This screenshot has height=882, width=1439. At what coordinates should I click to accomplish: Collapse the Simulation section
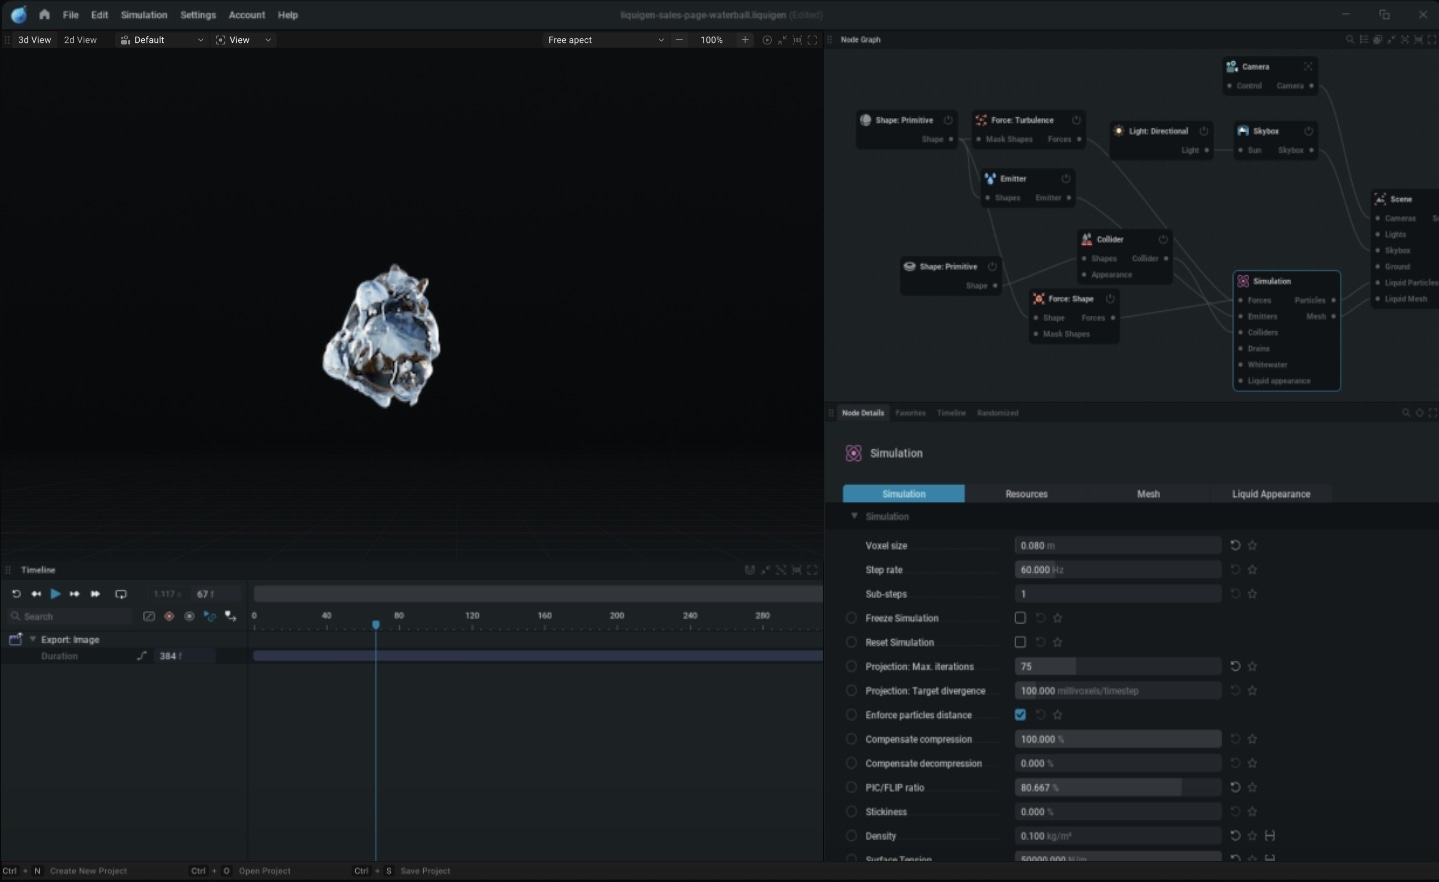pos(854,516)
